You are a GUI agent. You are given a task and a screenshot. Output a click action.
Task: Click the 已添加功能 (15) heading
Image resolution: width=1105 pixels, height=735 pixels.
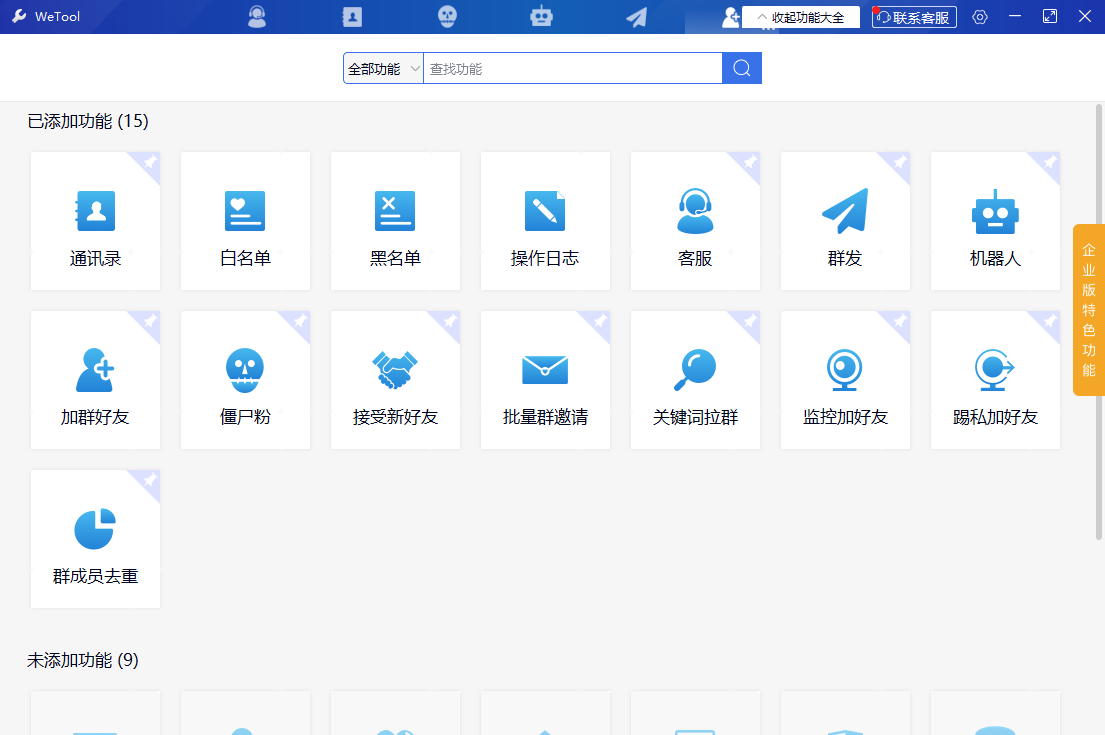click(88, 121)
